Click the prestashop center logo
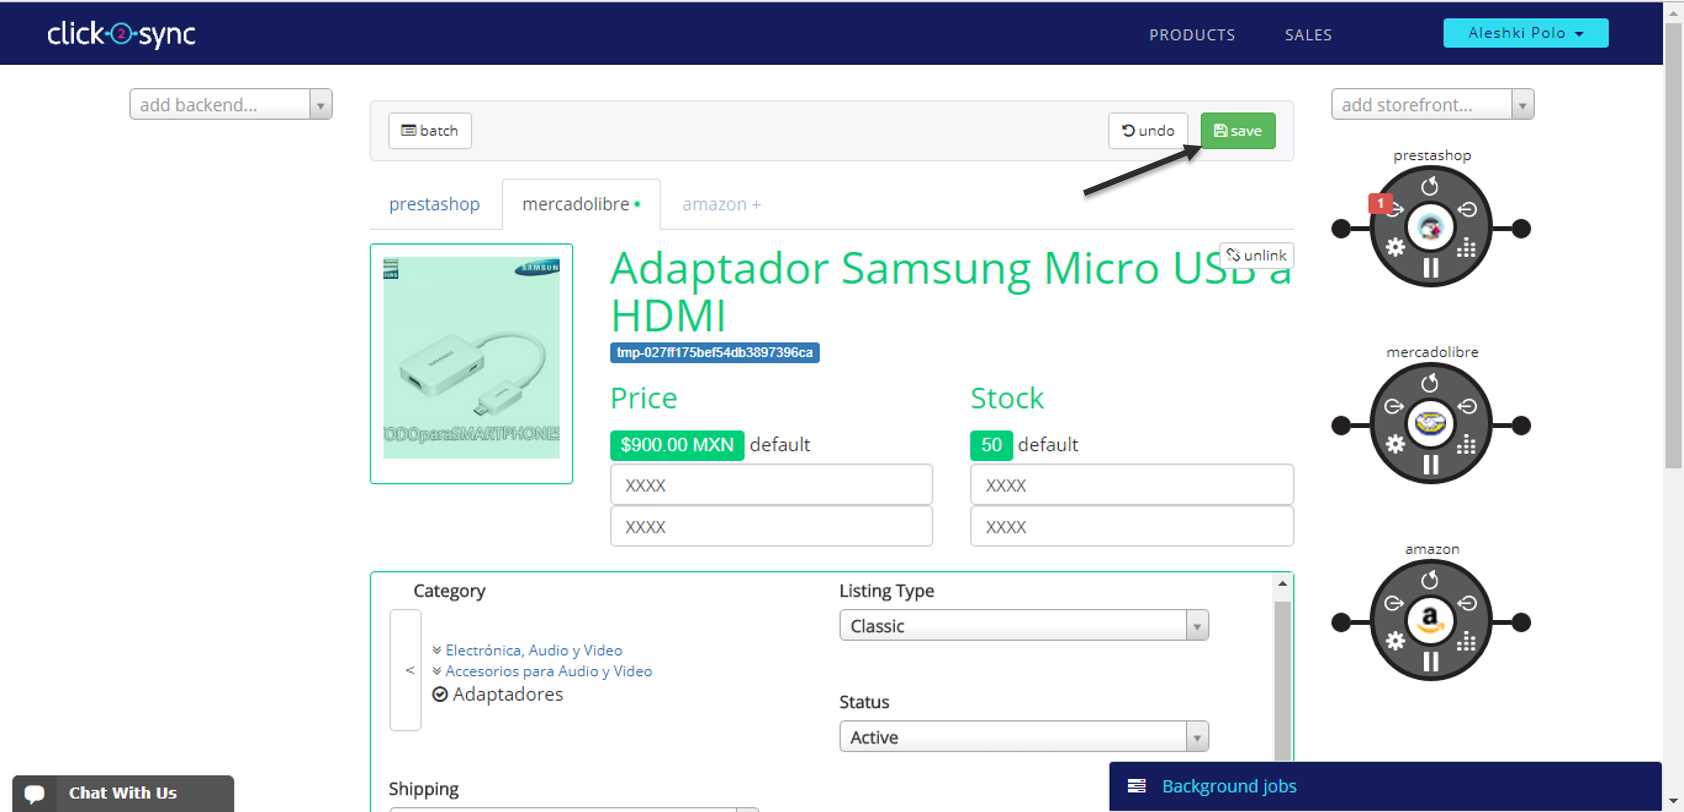The width and height of the screenshot is (1684, 812). coord(1431,228)
